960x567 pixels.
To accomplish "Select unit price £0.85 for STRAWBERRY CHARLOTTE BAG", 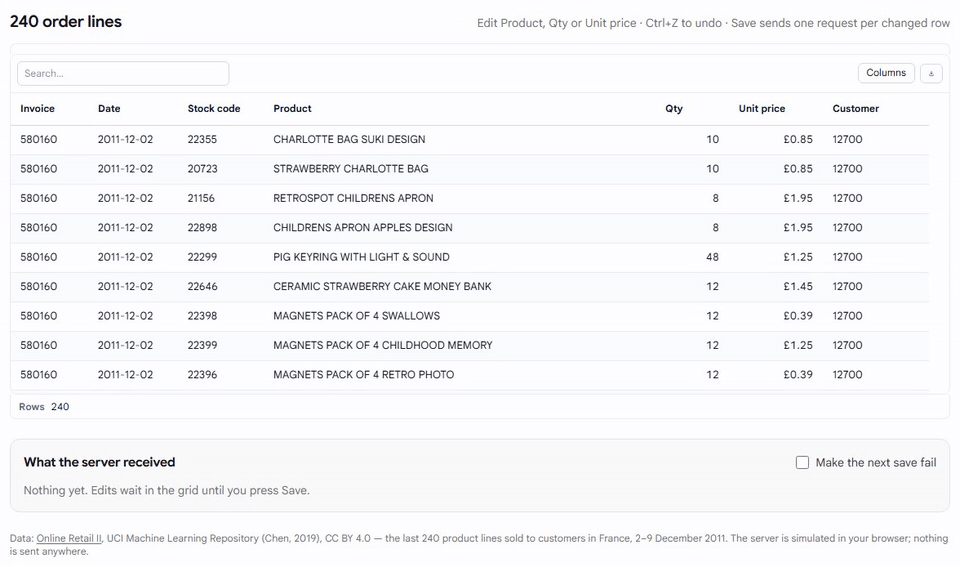I will (x=798, y=169).
